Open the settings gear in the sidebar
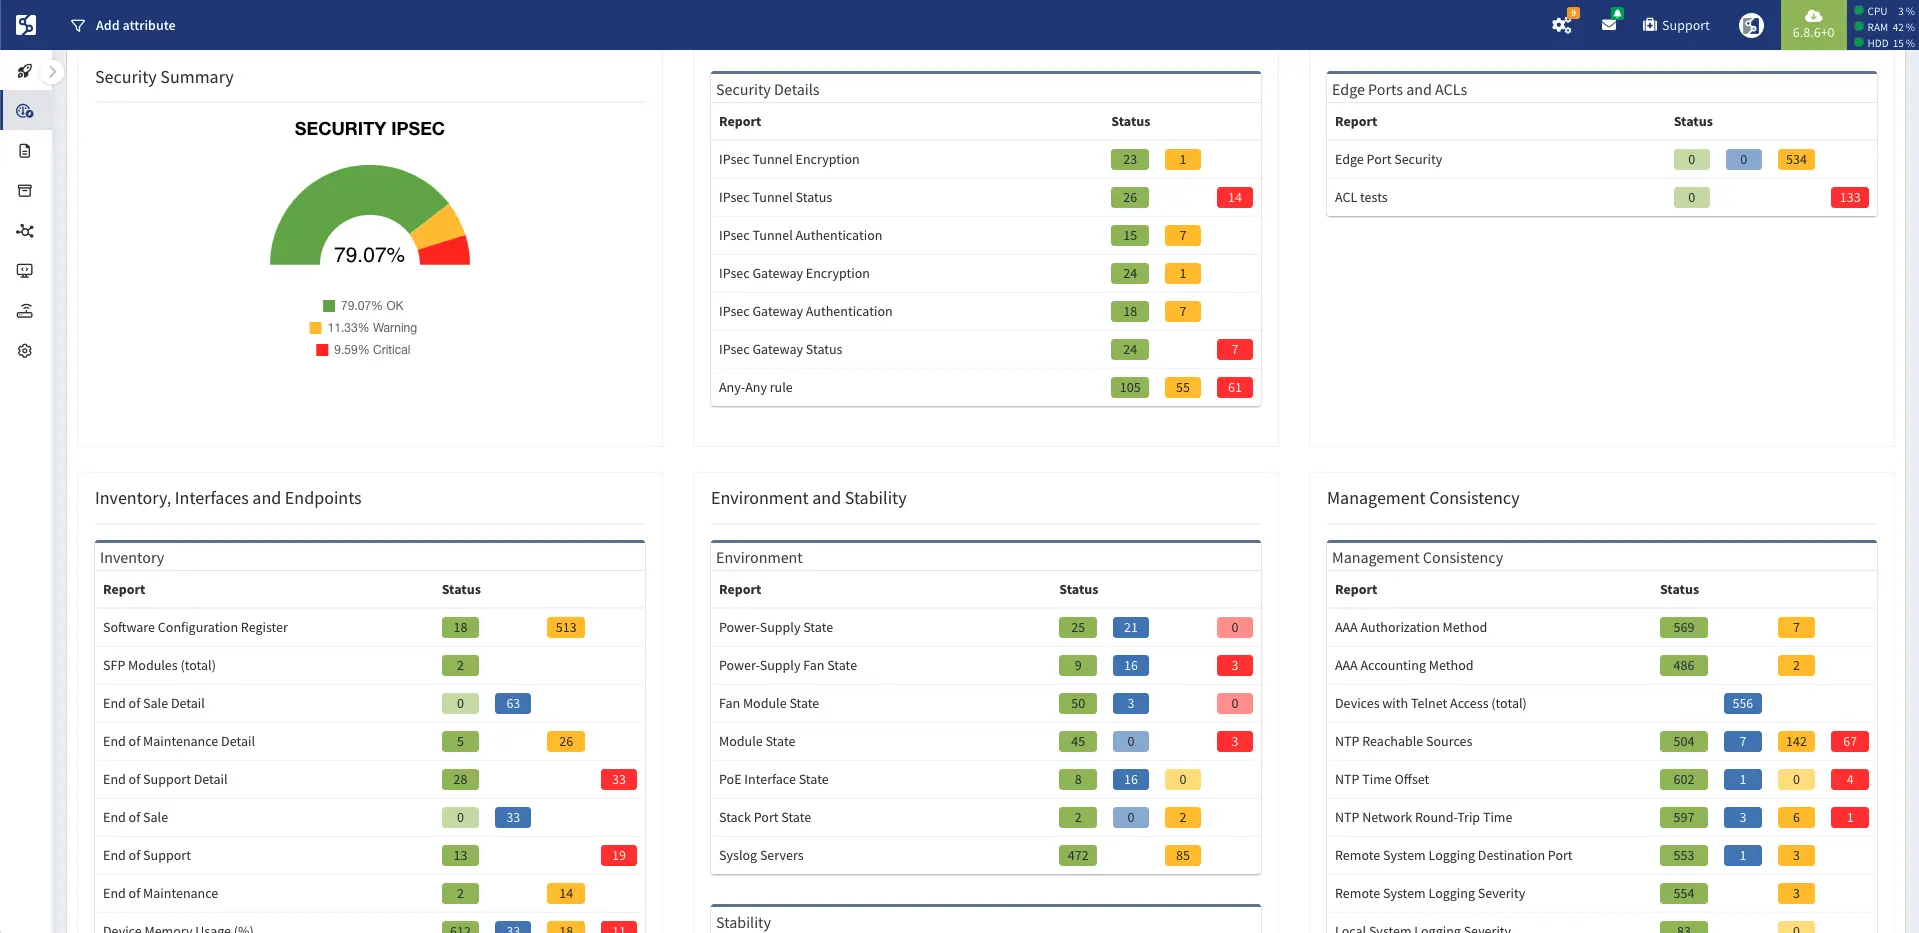1919x933 pixels. tap(25, 351)
